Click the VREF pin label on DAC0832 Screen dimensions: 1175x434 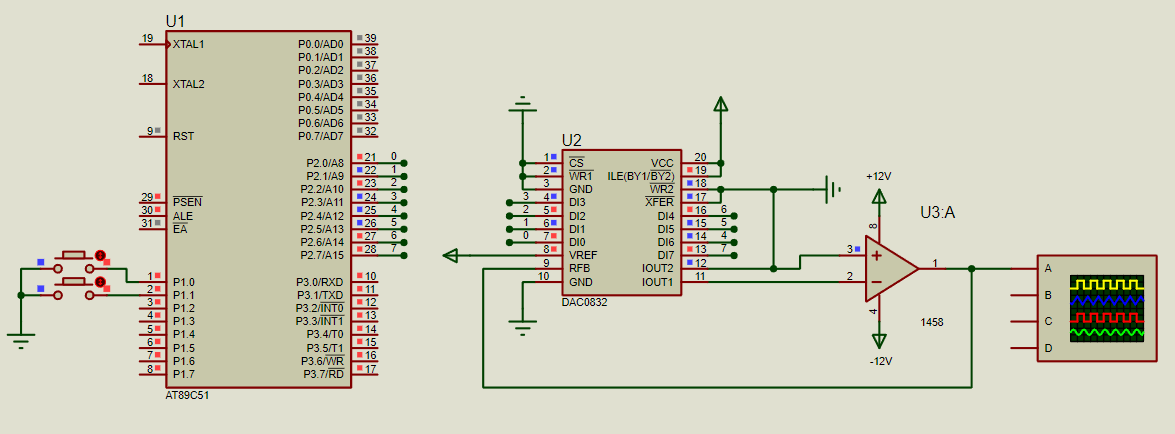[582, 256]
